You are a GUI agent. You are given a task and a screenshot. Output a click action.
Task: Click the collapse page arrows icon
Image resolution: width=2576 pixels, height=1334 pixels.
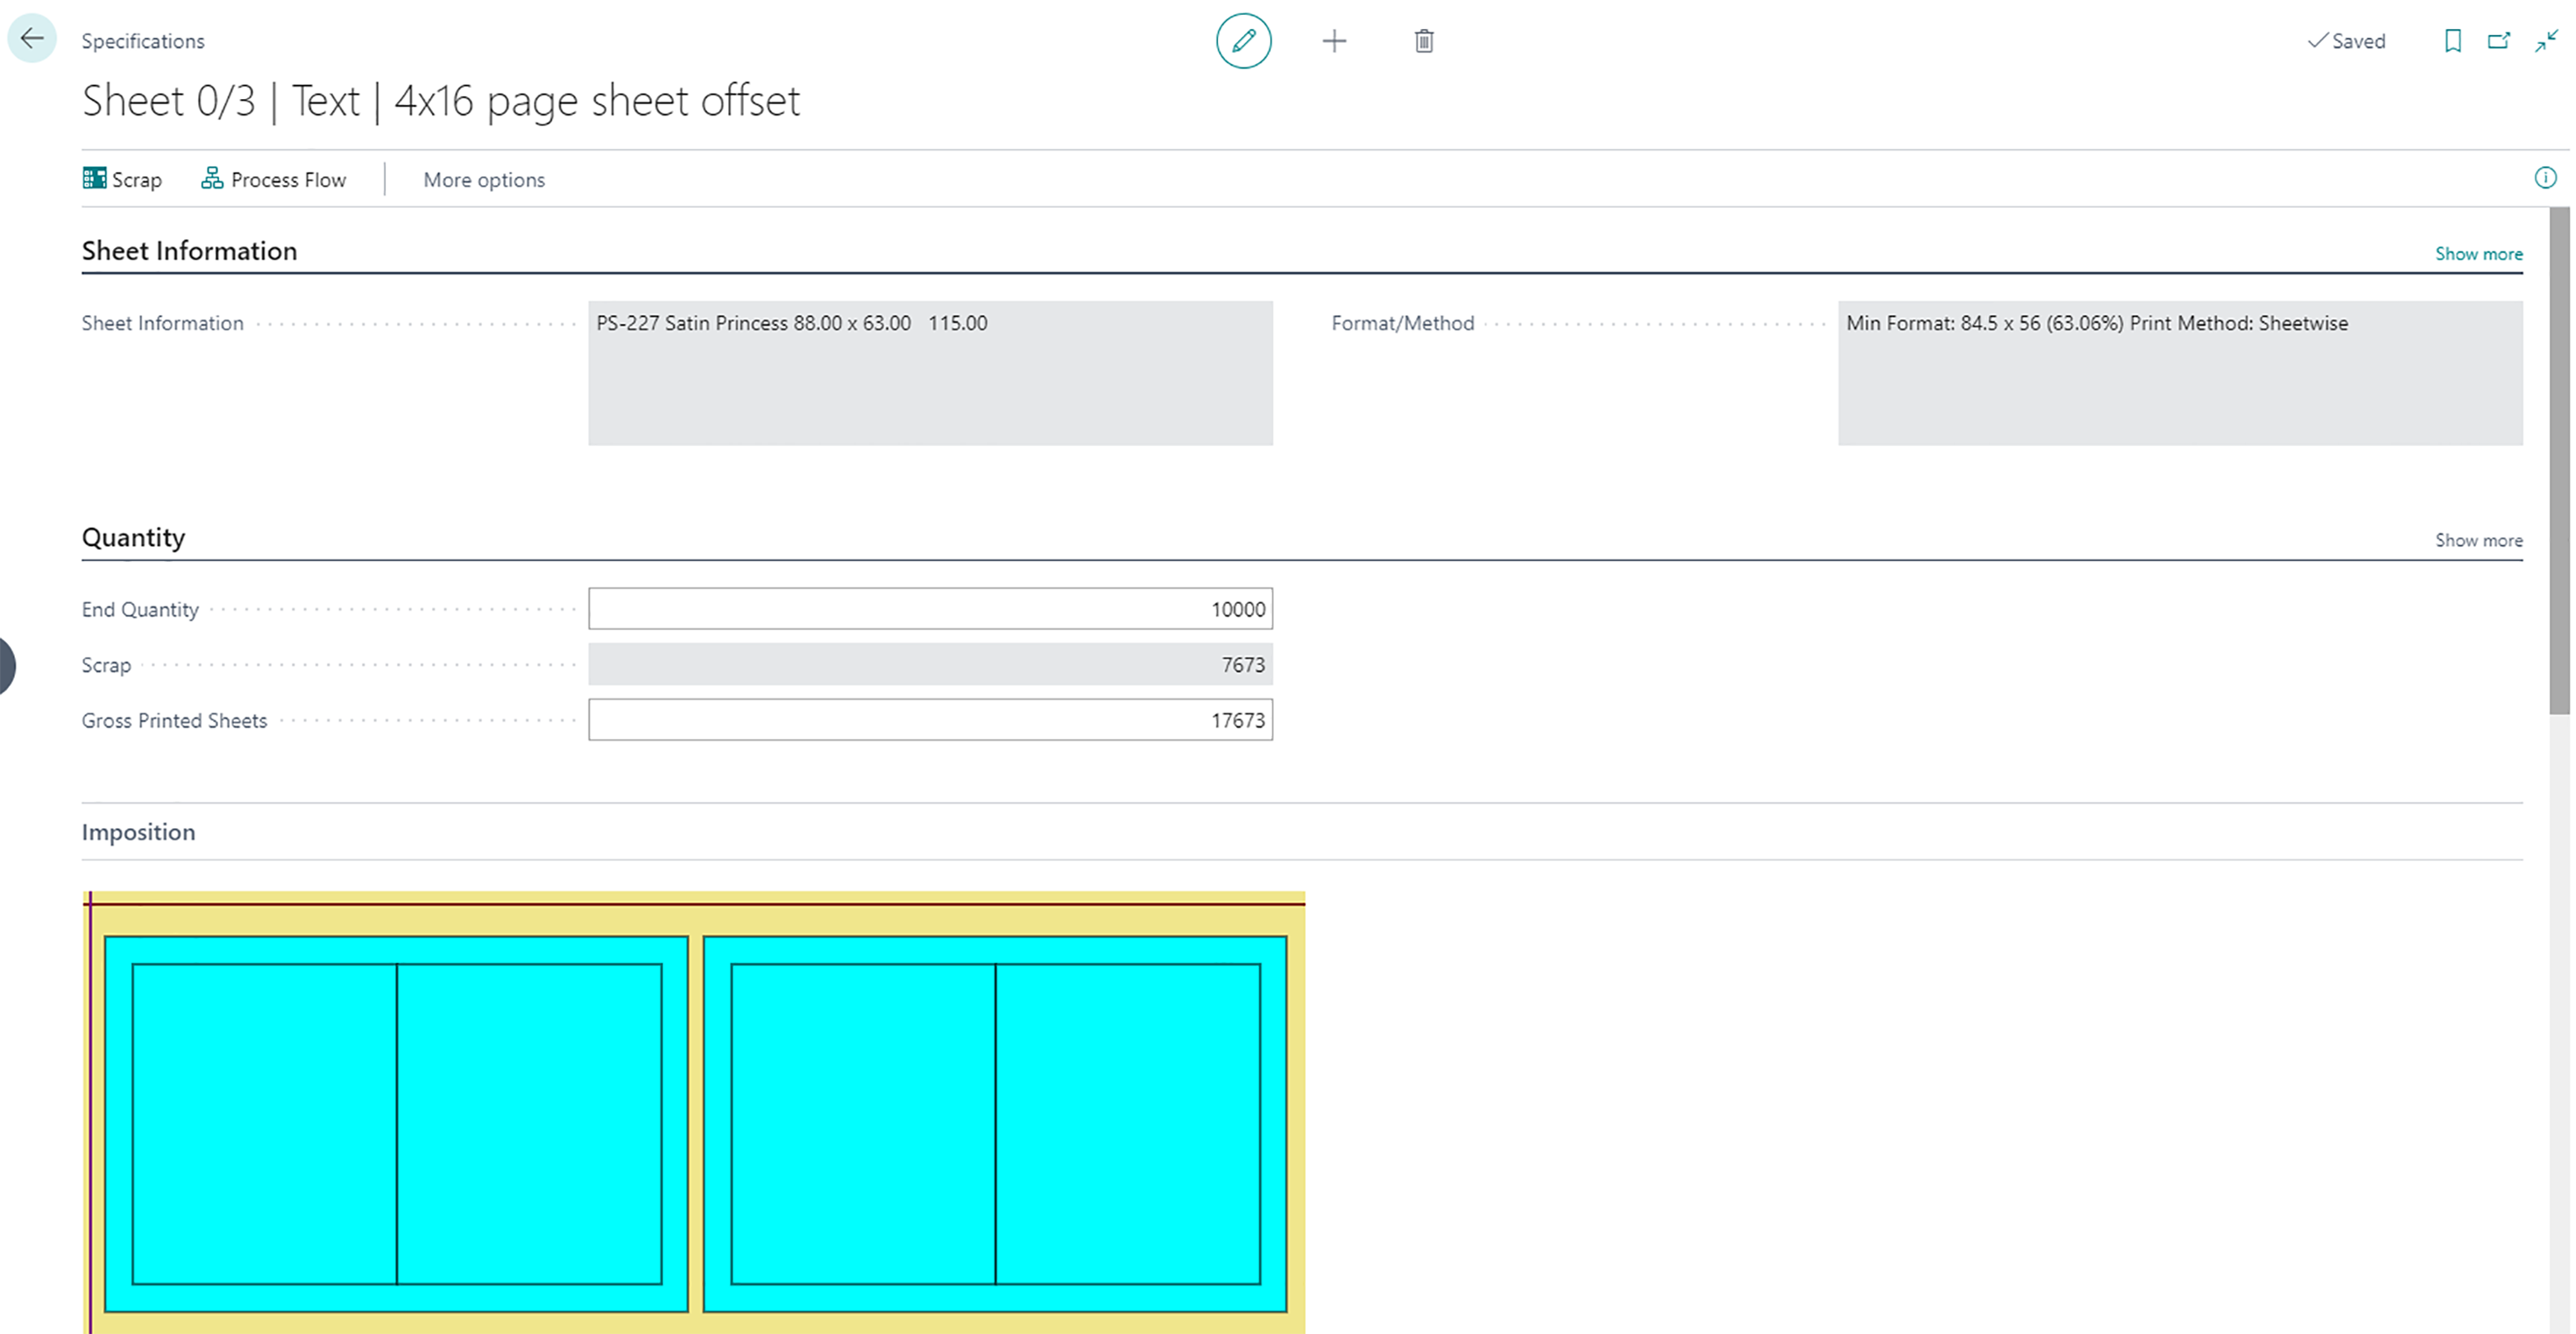2546,41
